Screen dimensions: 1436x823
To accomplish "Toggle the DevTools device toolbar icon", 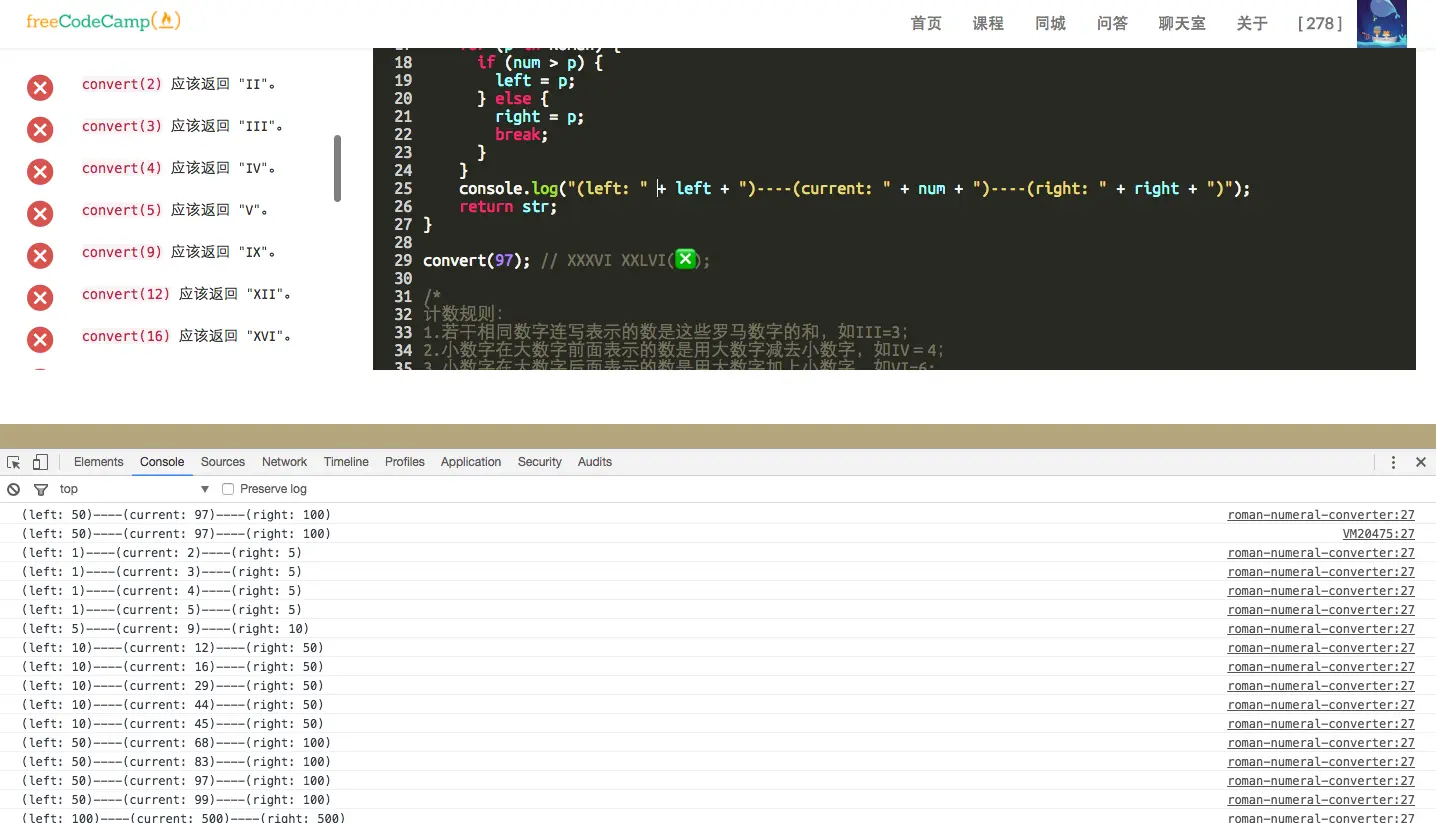I will pos(40,462).
